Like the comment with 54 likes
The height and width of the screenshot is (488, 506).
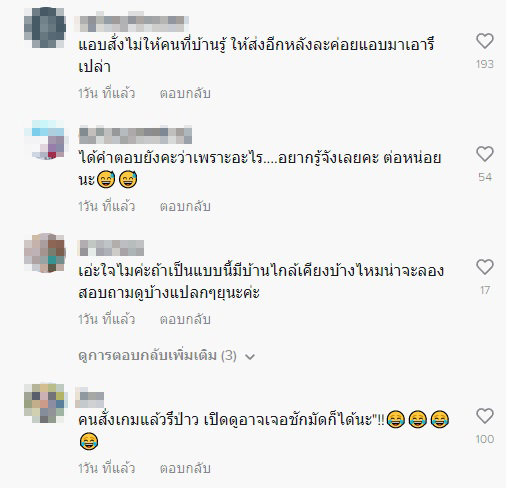pos(485,154)
